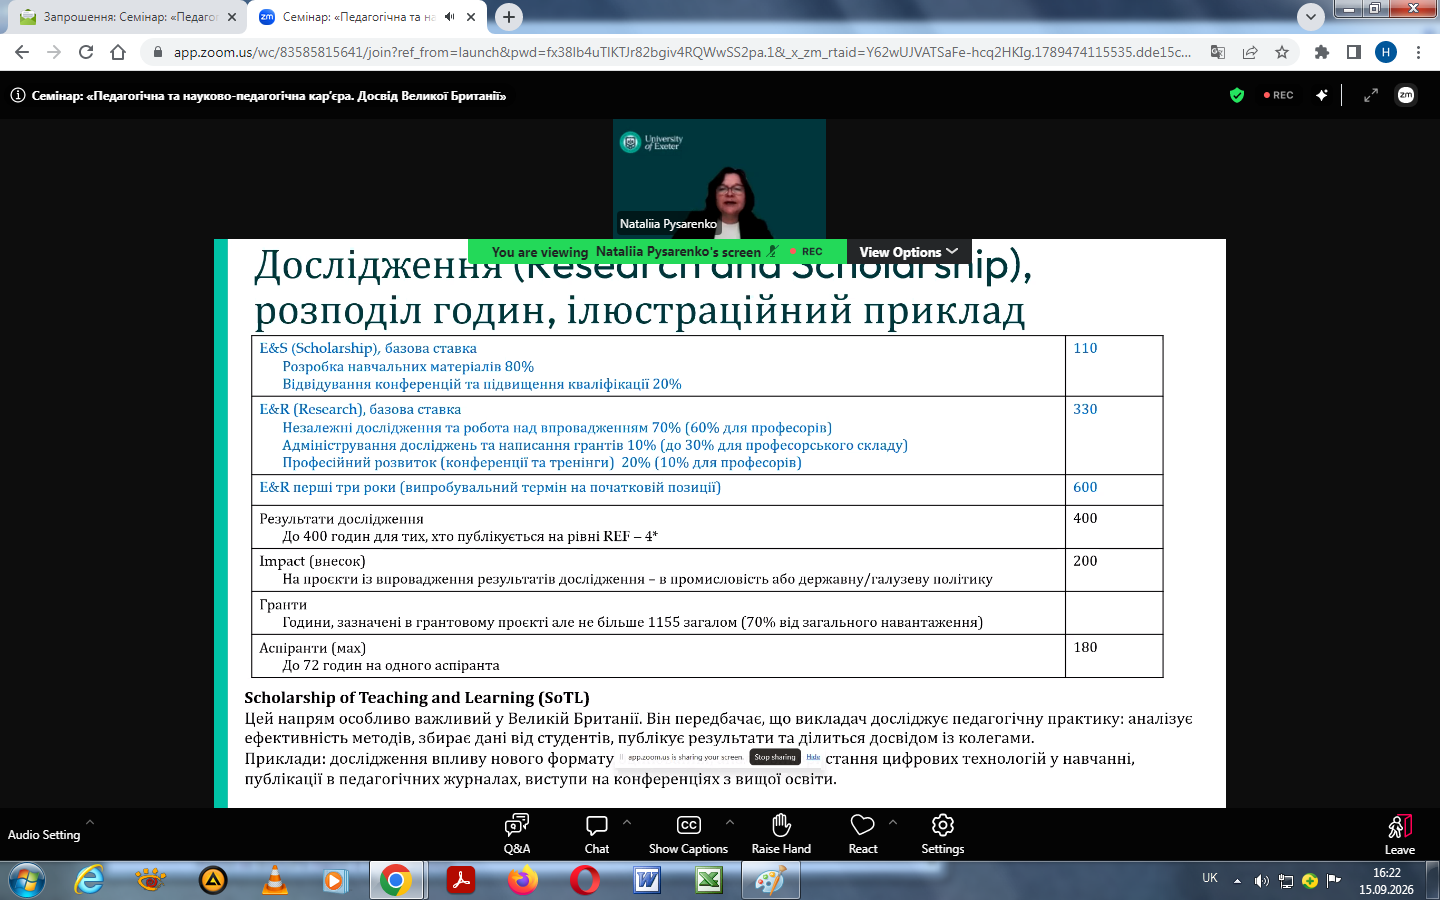Mute audio on the Zoom tab
1440x900 pixels.
[x=450, y=17]
